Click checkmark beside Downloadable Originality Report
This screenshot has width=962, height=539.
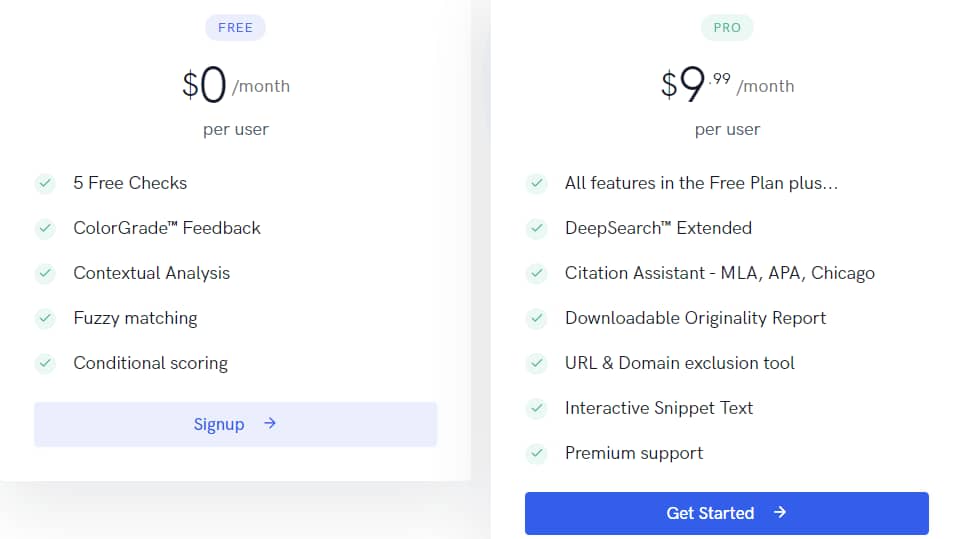(536, 318)
